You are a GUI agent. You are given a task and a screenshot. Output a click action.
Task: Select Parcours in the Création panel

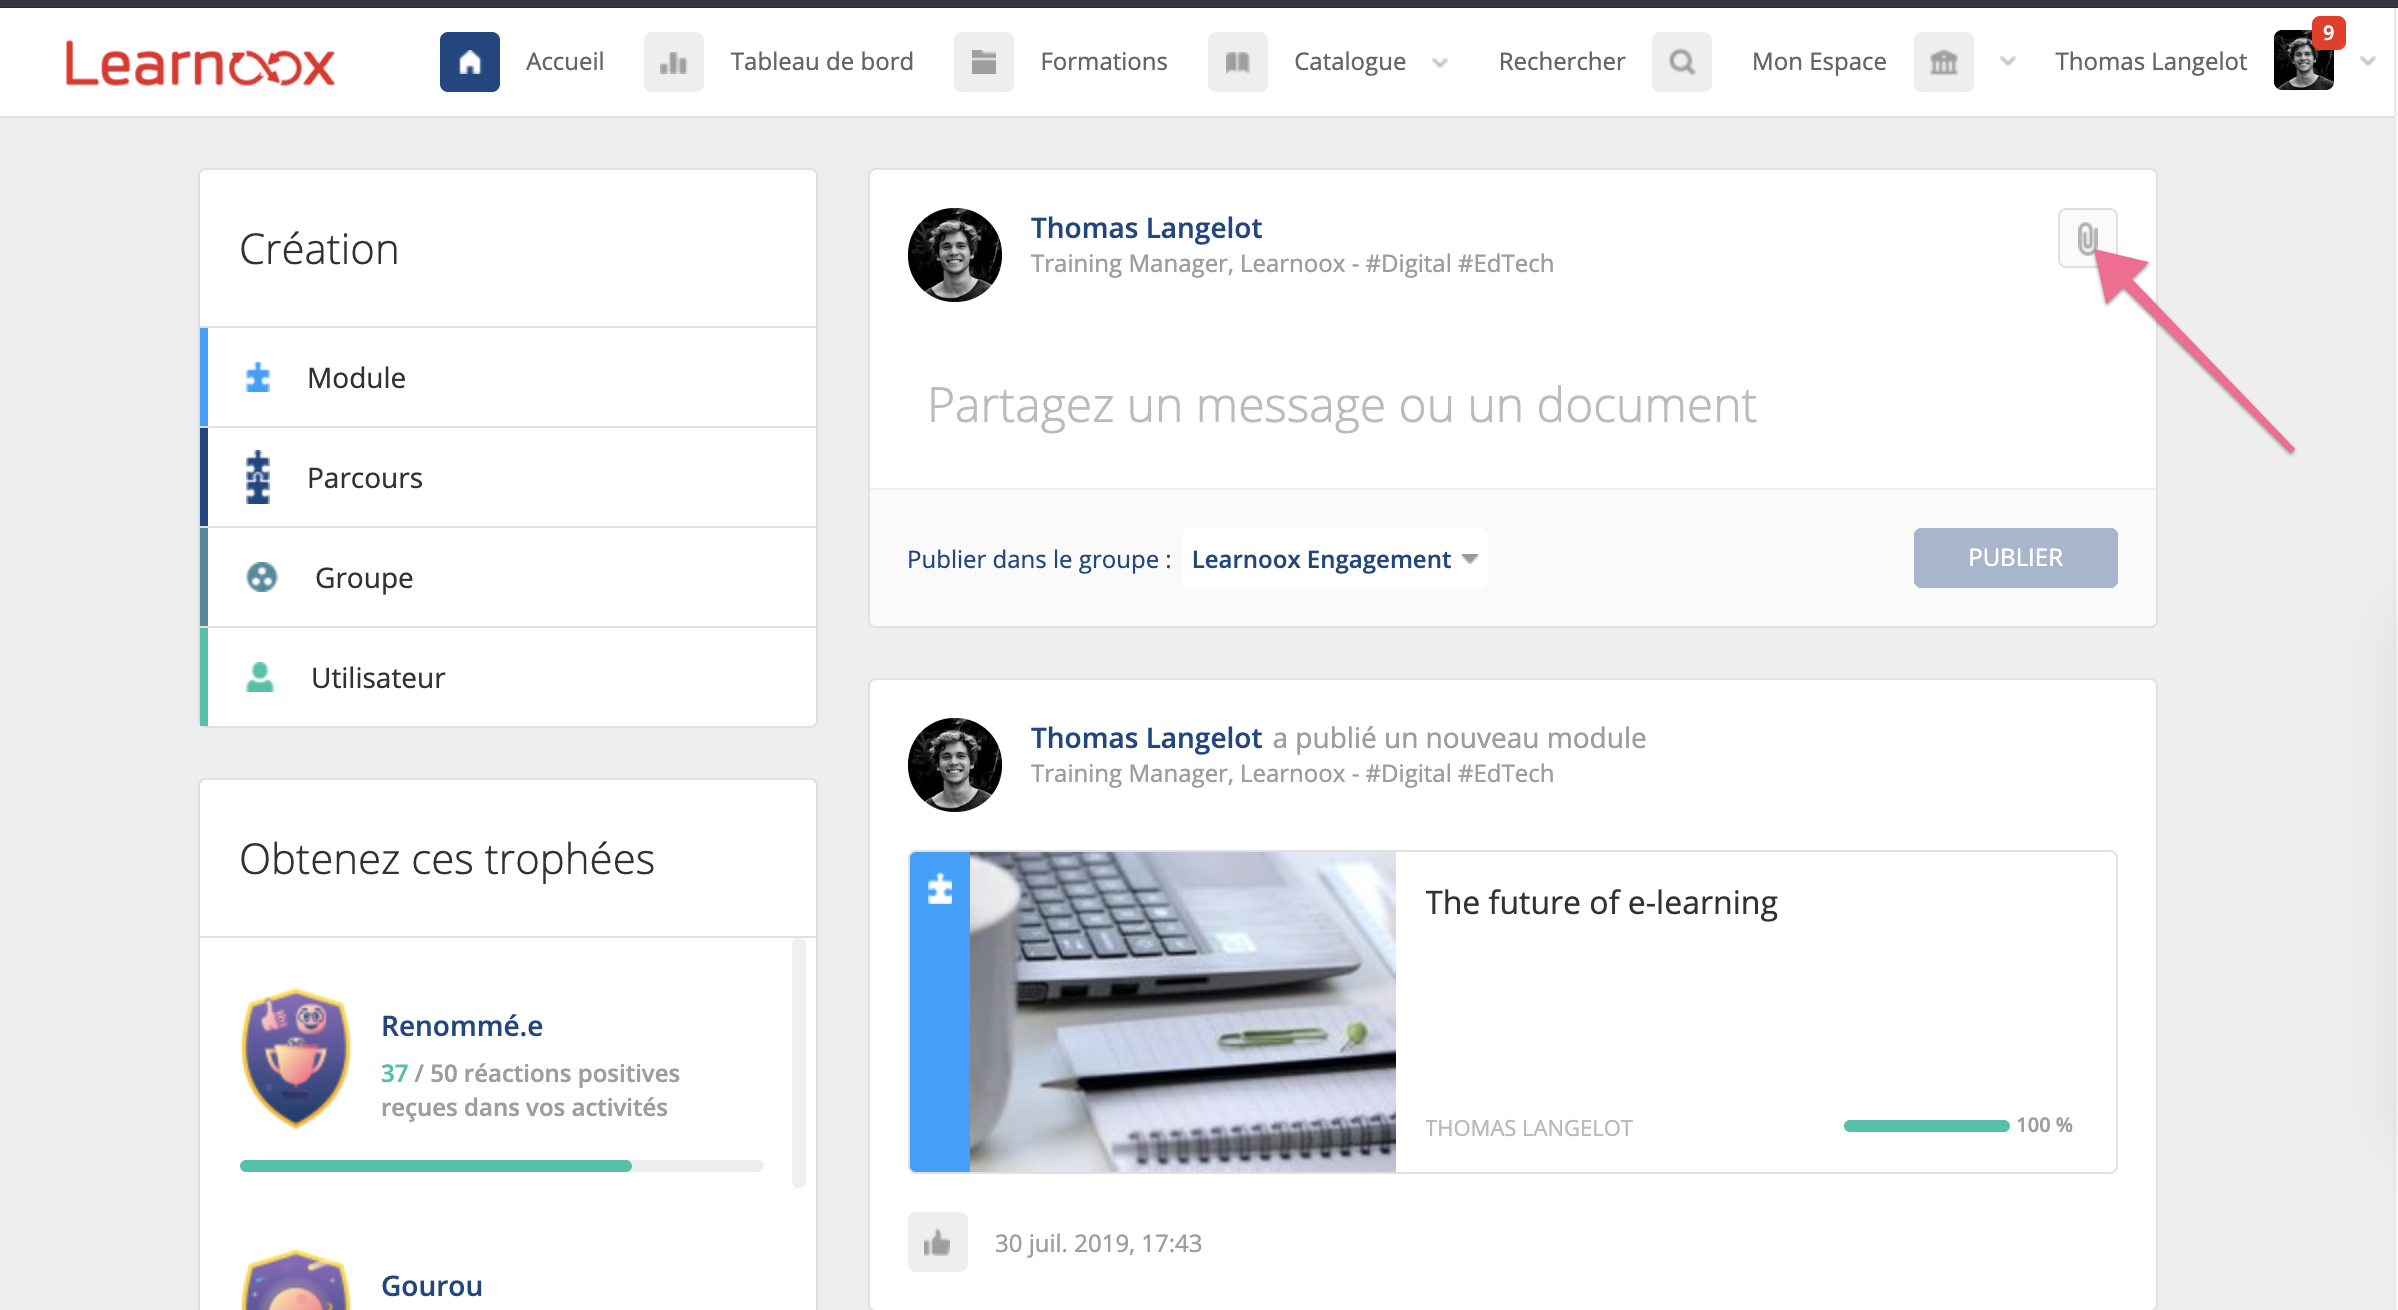tap(364, 478)
